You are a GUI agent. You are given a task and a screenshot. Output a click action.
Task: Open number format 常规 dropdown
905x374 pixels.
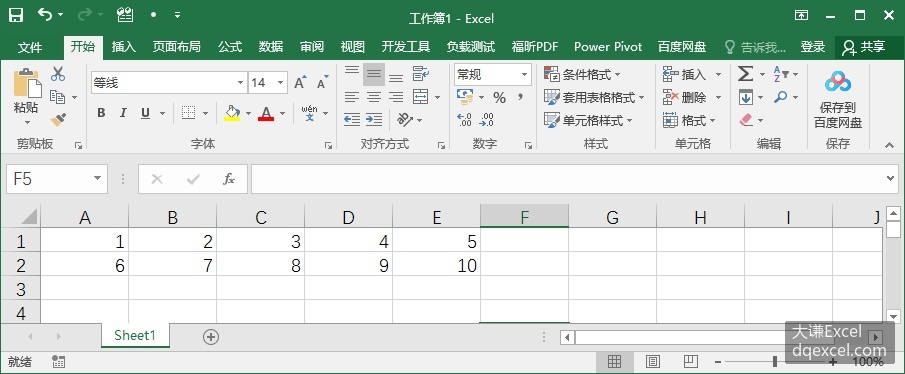pyautogui.click(x=524, y=74)
